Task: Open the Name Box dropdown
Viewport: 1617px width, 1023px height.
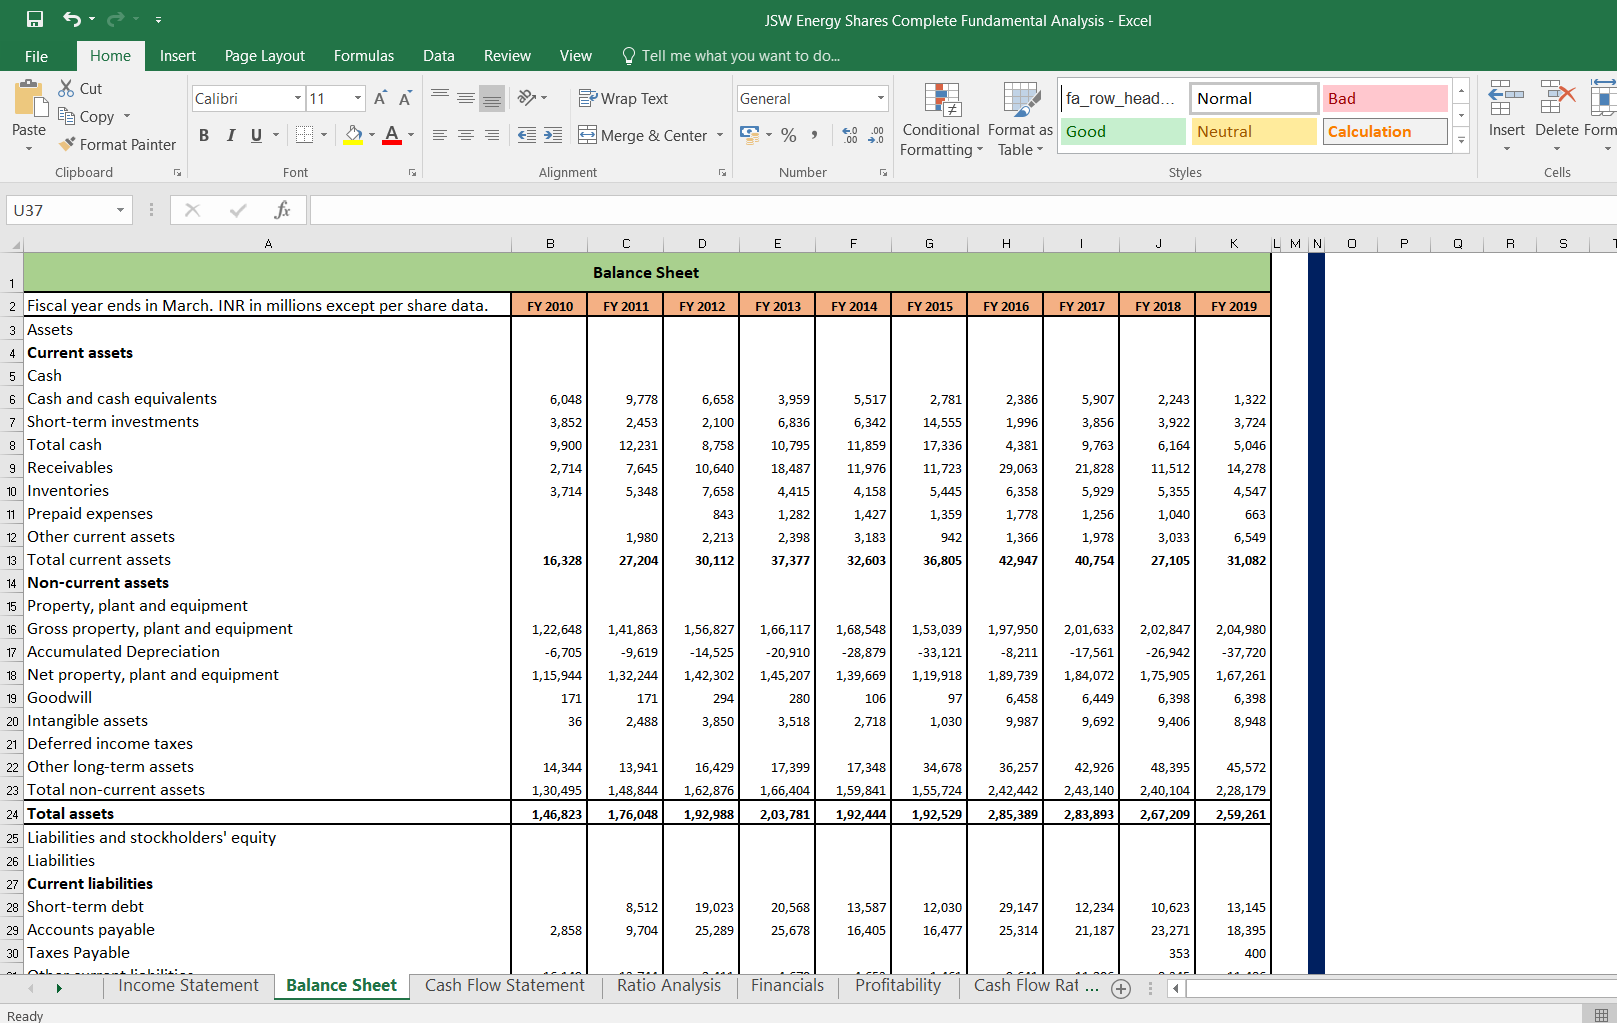Action: pyautogui.click(x=120, y=210)
